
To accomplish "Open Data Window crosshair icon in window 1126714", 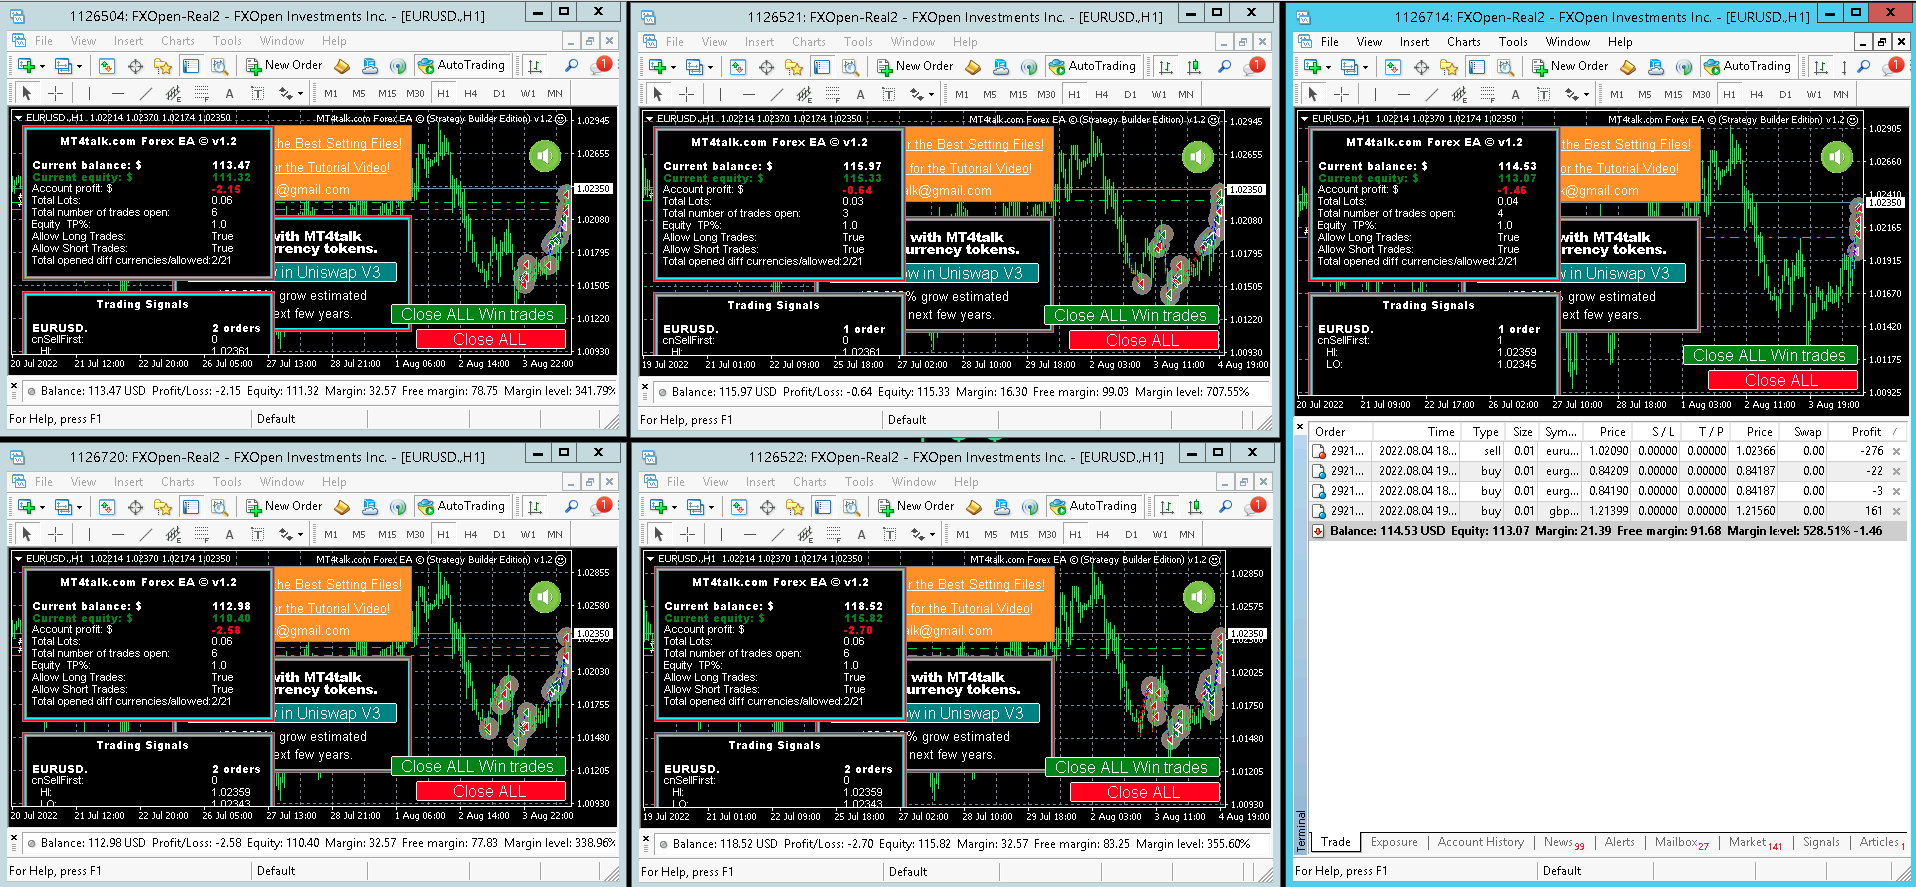I will click(x=1421, y=67).
